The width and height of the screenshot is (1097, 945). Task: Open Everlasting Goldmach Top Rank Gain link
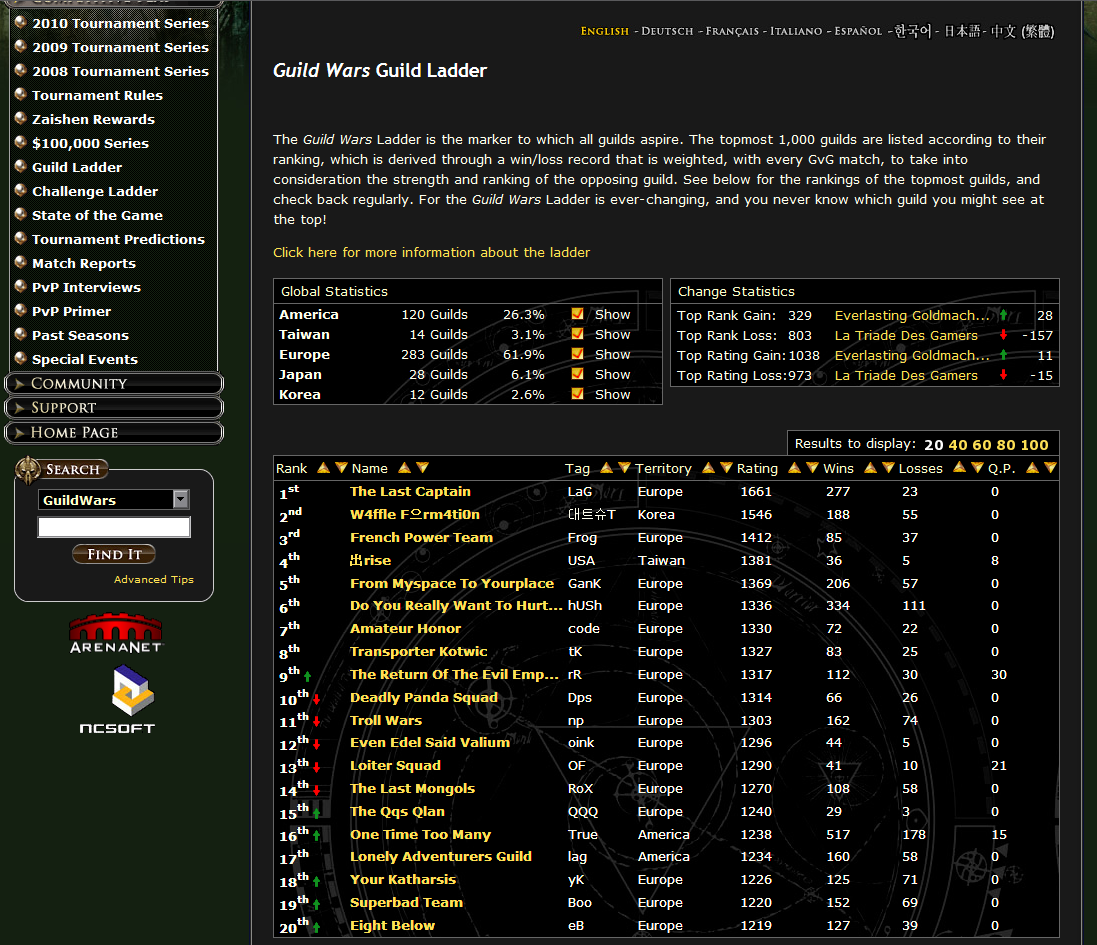(912, 315)
